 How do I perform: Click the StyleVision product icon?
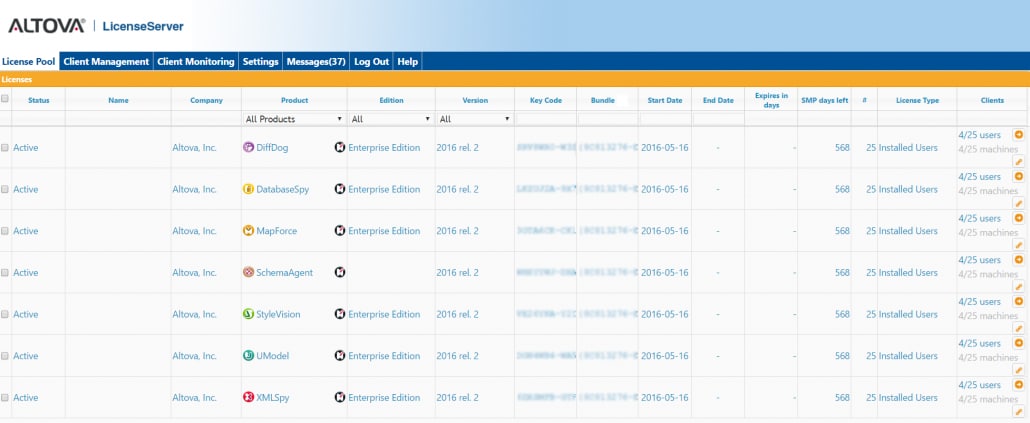(248, 314)
